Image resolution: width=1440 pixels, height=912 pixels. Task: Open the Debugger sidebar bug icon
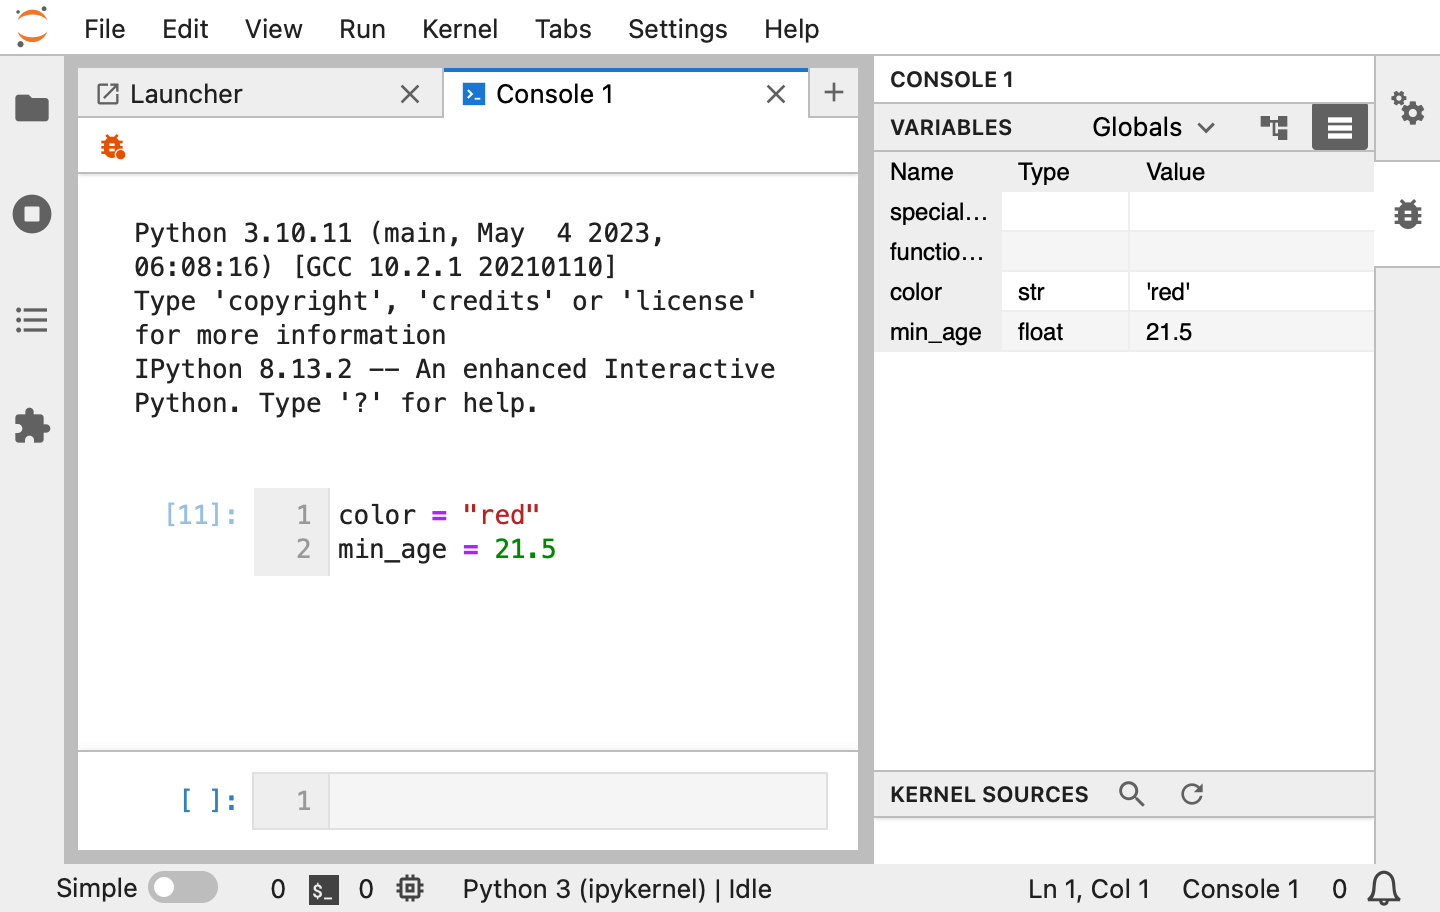[1408, 214]
